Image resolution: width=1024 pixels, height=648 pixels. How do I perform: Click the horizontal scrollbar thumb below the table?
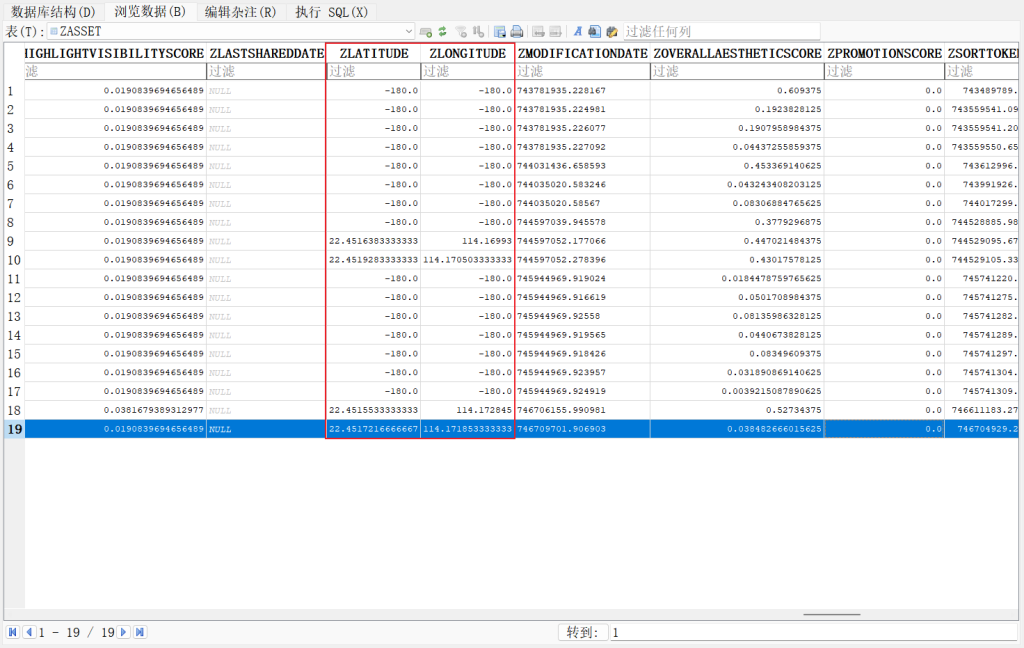831,615
